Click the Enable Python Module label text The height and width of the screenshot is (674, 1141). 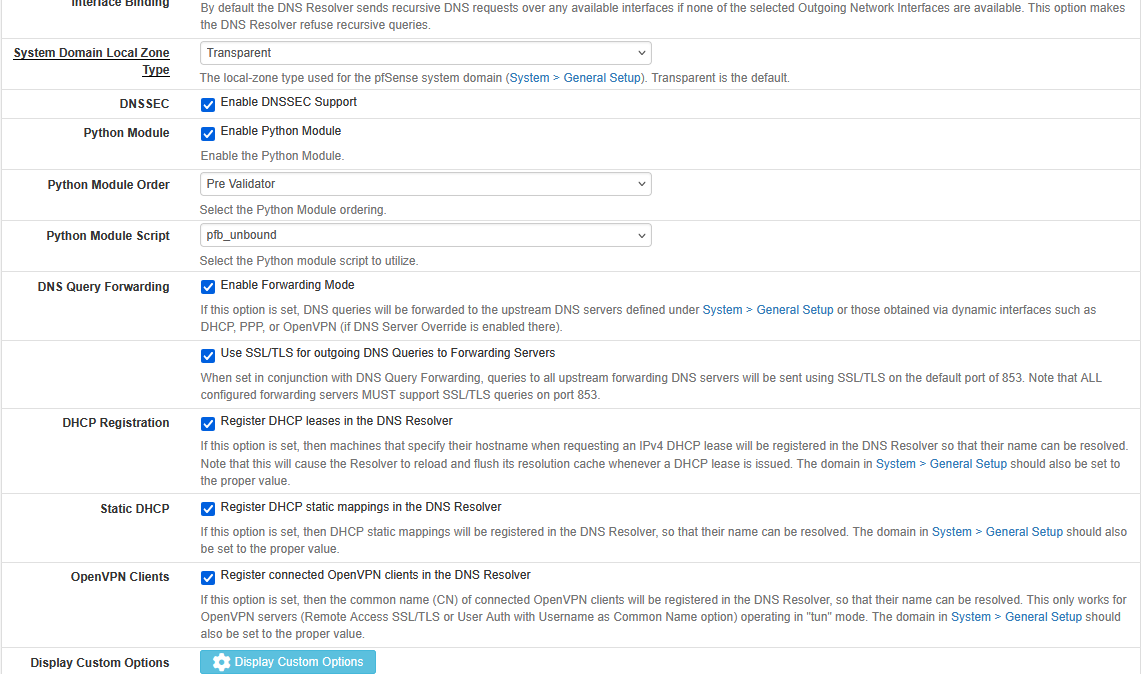tap(281, 131)
